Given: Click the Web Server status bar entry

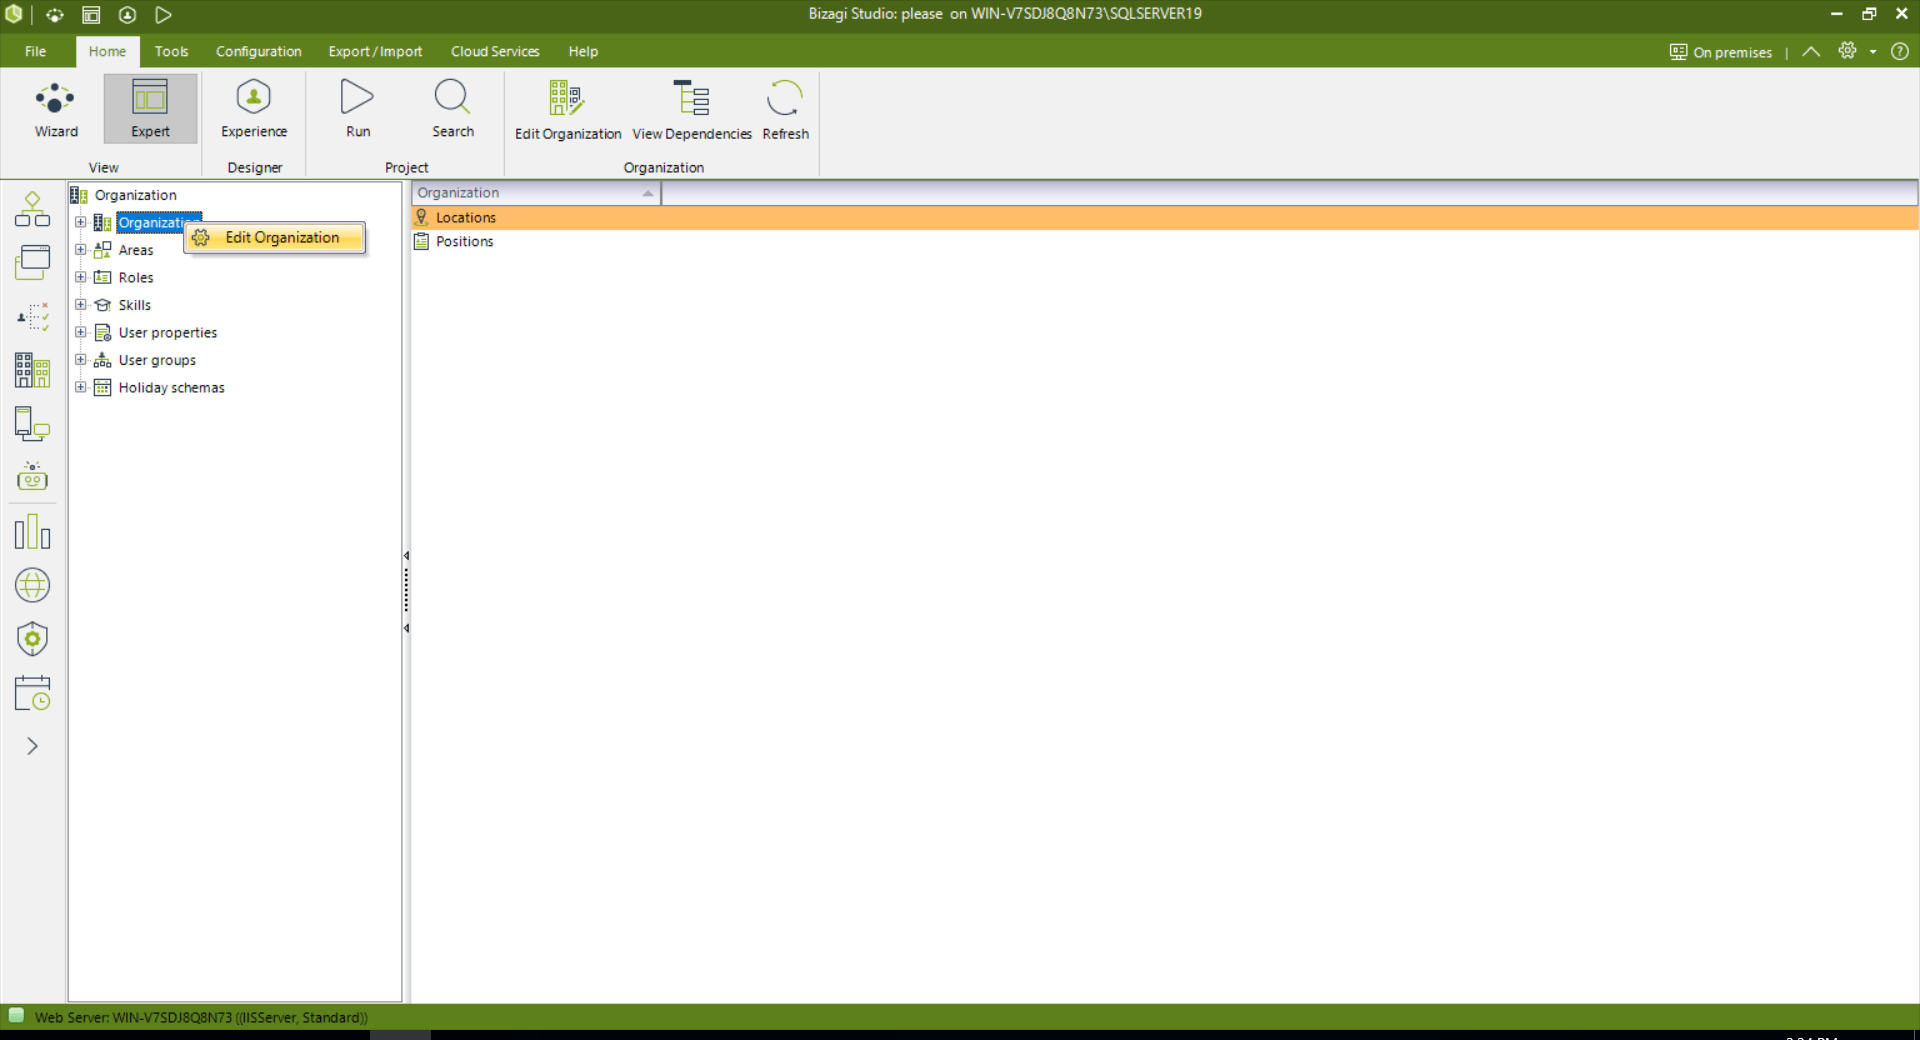Looking at the screenshot, I should [x=201, y=1017].
